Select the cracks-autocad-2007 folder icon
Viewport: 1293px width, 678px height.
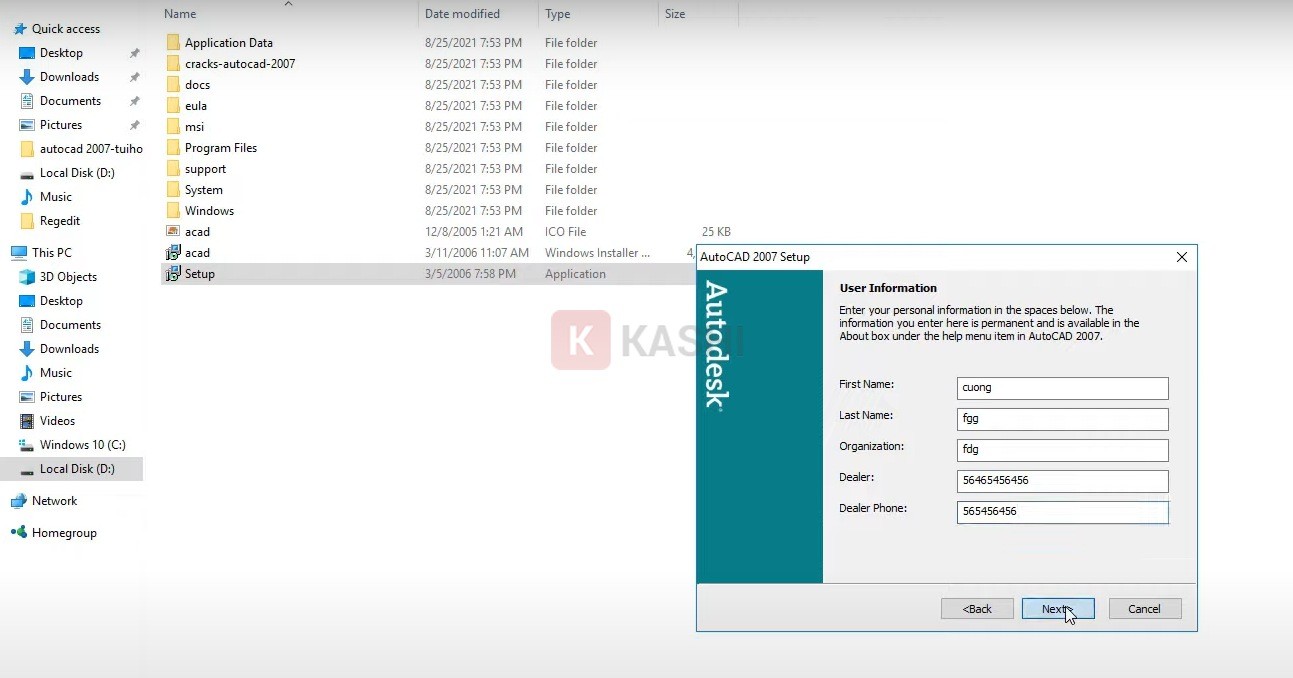[173, 64]
